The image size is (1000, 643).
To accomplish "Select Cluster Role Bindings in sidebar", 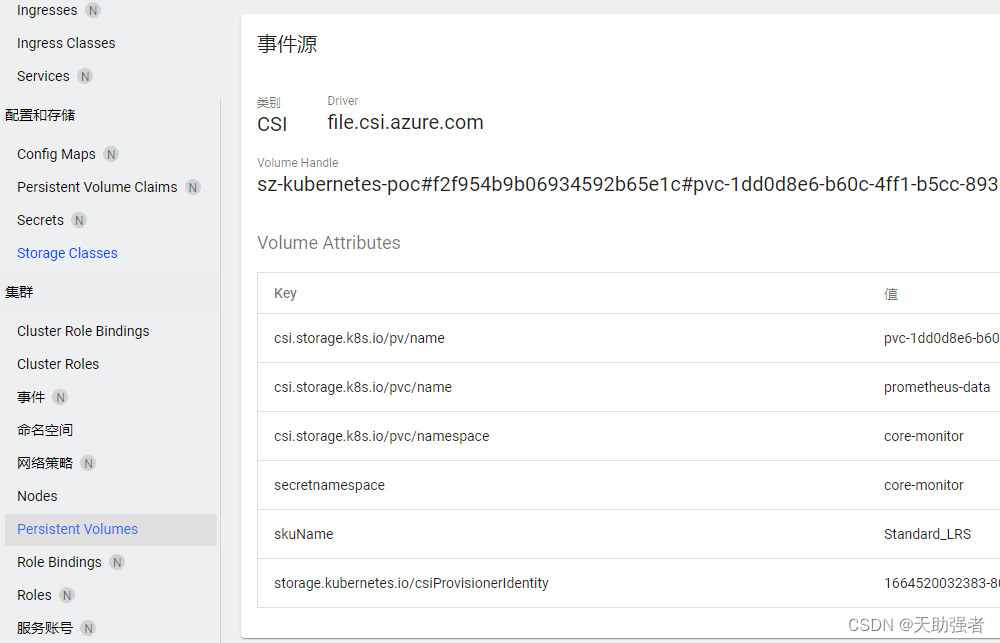I will (83, 330).
